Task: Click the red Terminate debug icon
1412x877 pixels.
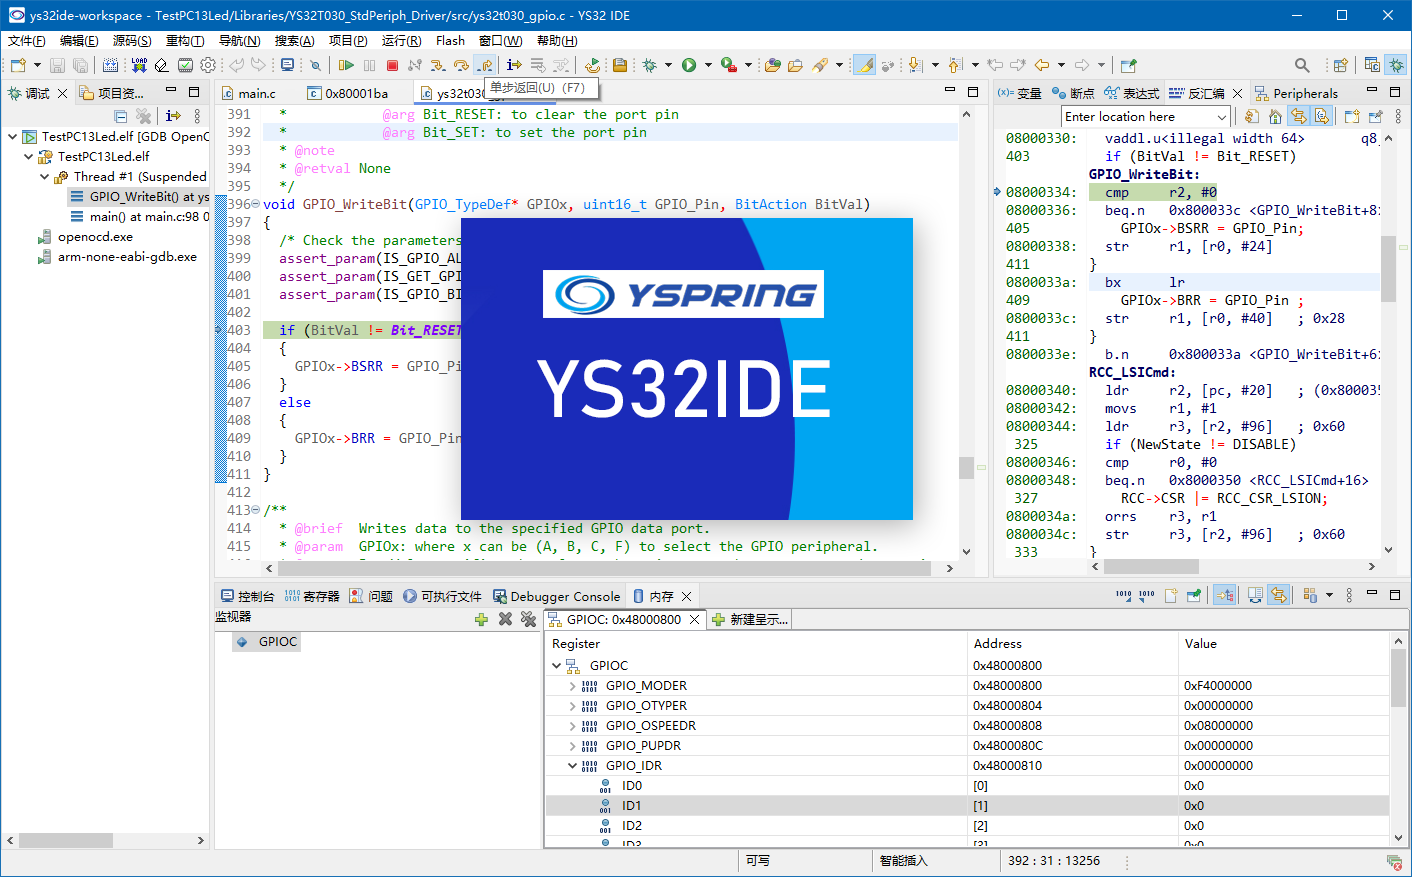Action: [x=392, y=65]
